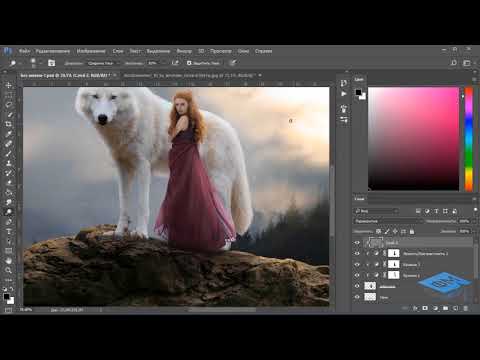480x360 pixels.
Task: Select the Move tool
Action: click(x=9, y=85)
